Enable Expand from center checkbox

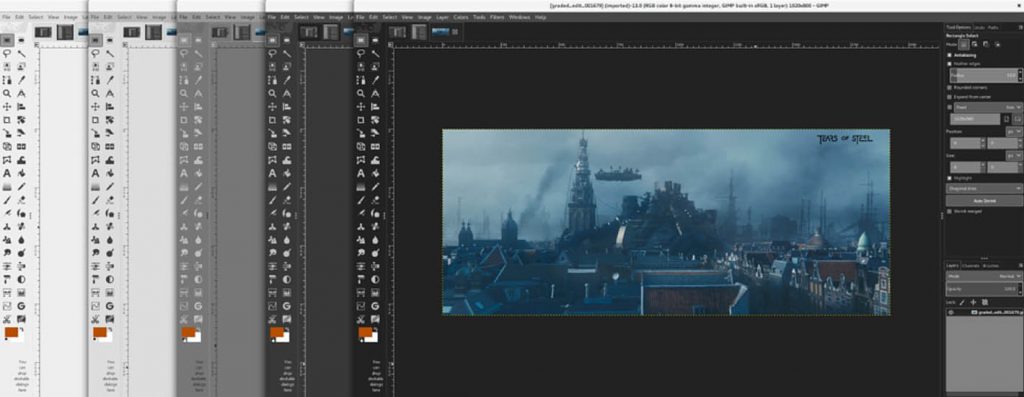pos(950,97)
